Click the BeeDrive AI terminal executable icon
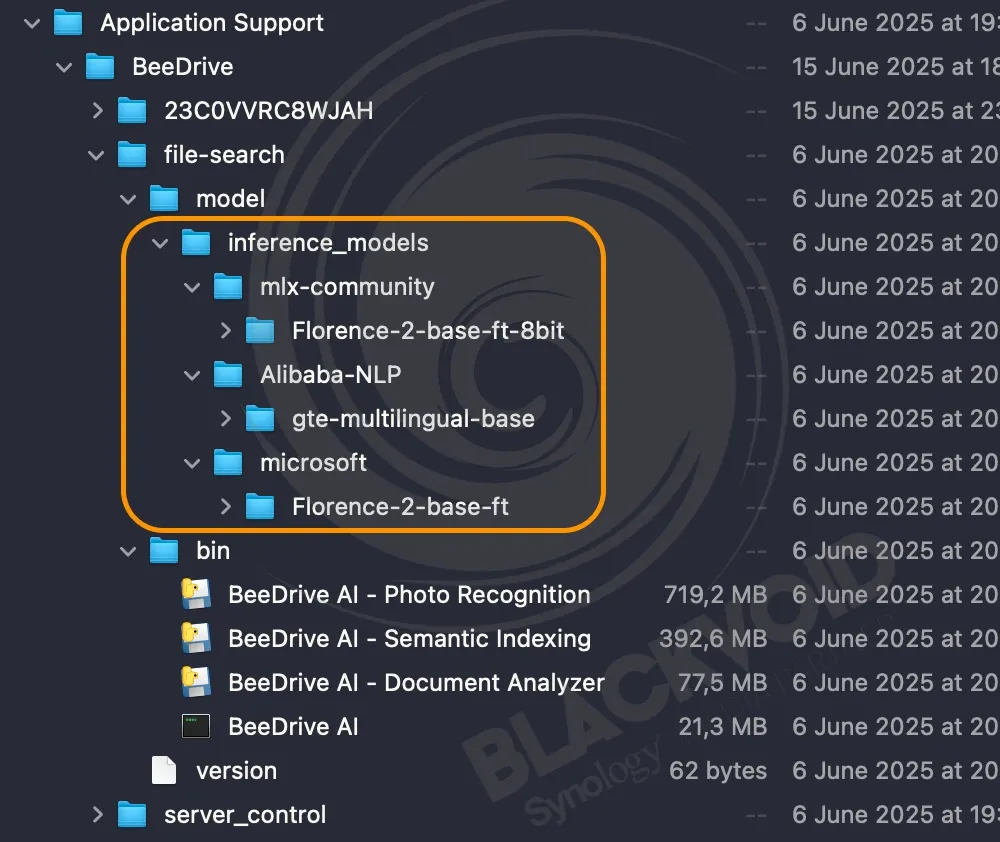 click(196, 727)
